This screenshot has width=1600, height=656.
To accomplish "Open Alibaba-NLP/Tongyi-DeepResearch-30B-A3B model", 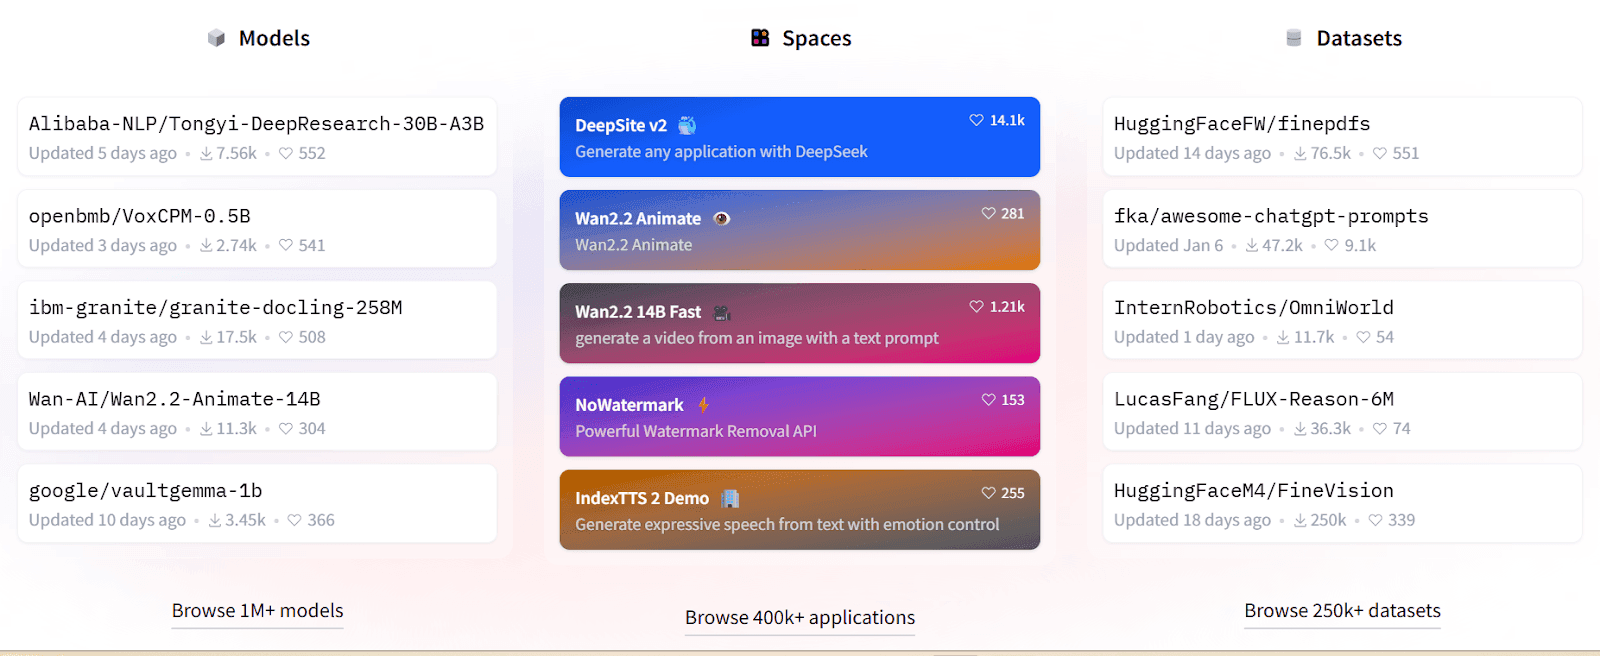I will (x=256, y=124).
